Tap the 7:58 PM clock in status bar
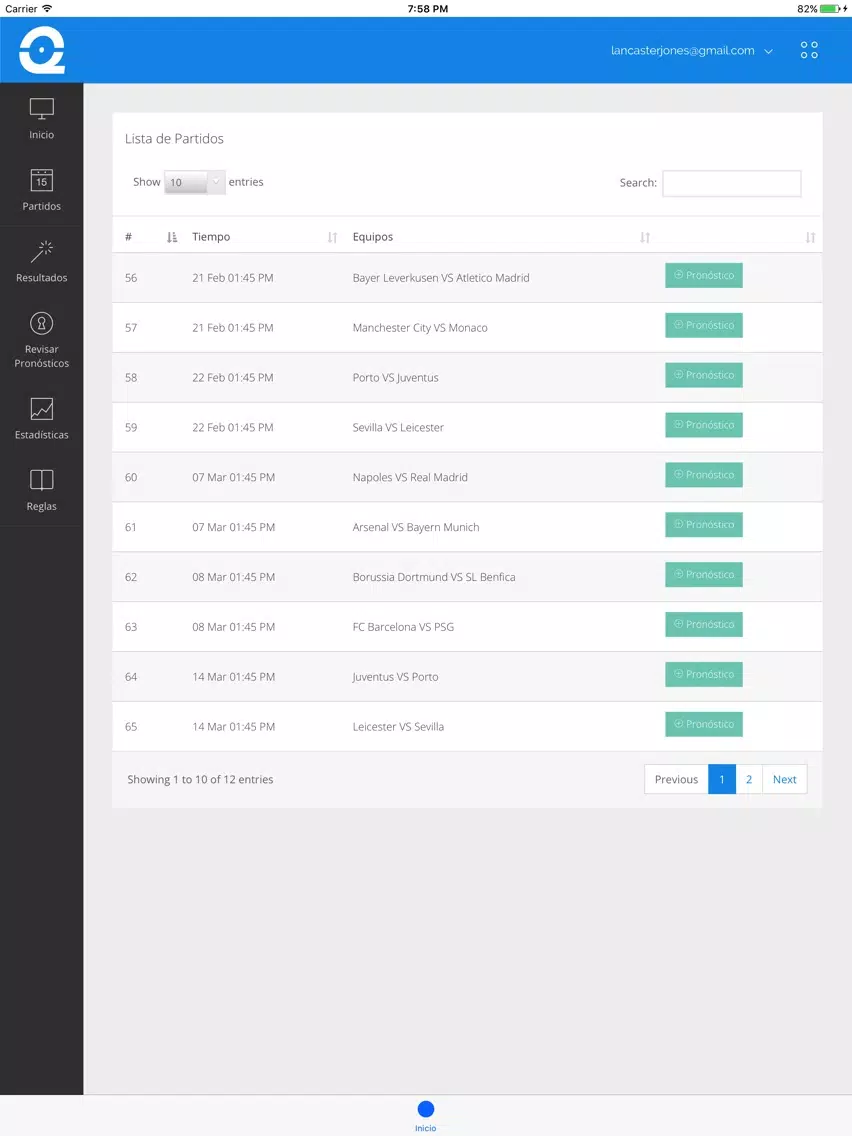The image size is (852, 1136). [x=427, y=9]
